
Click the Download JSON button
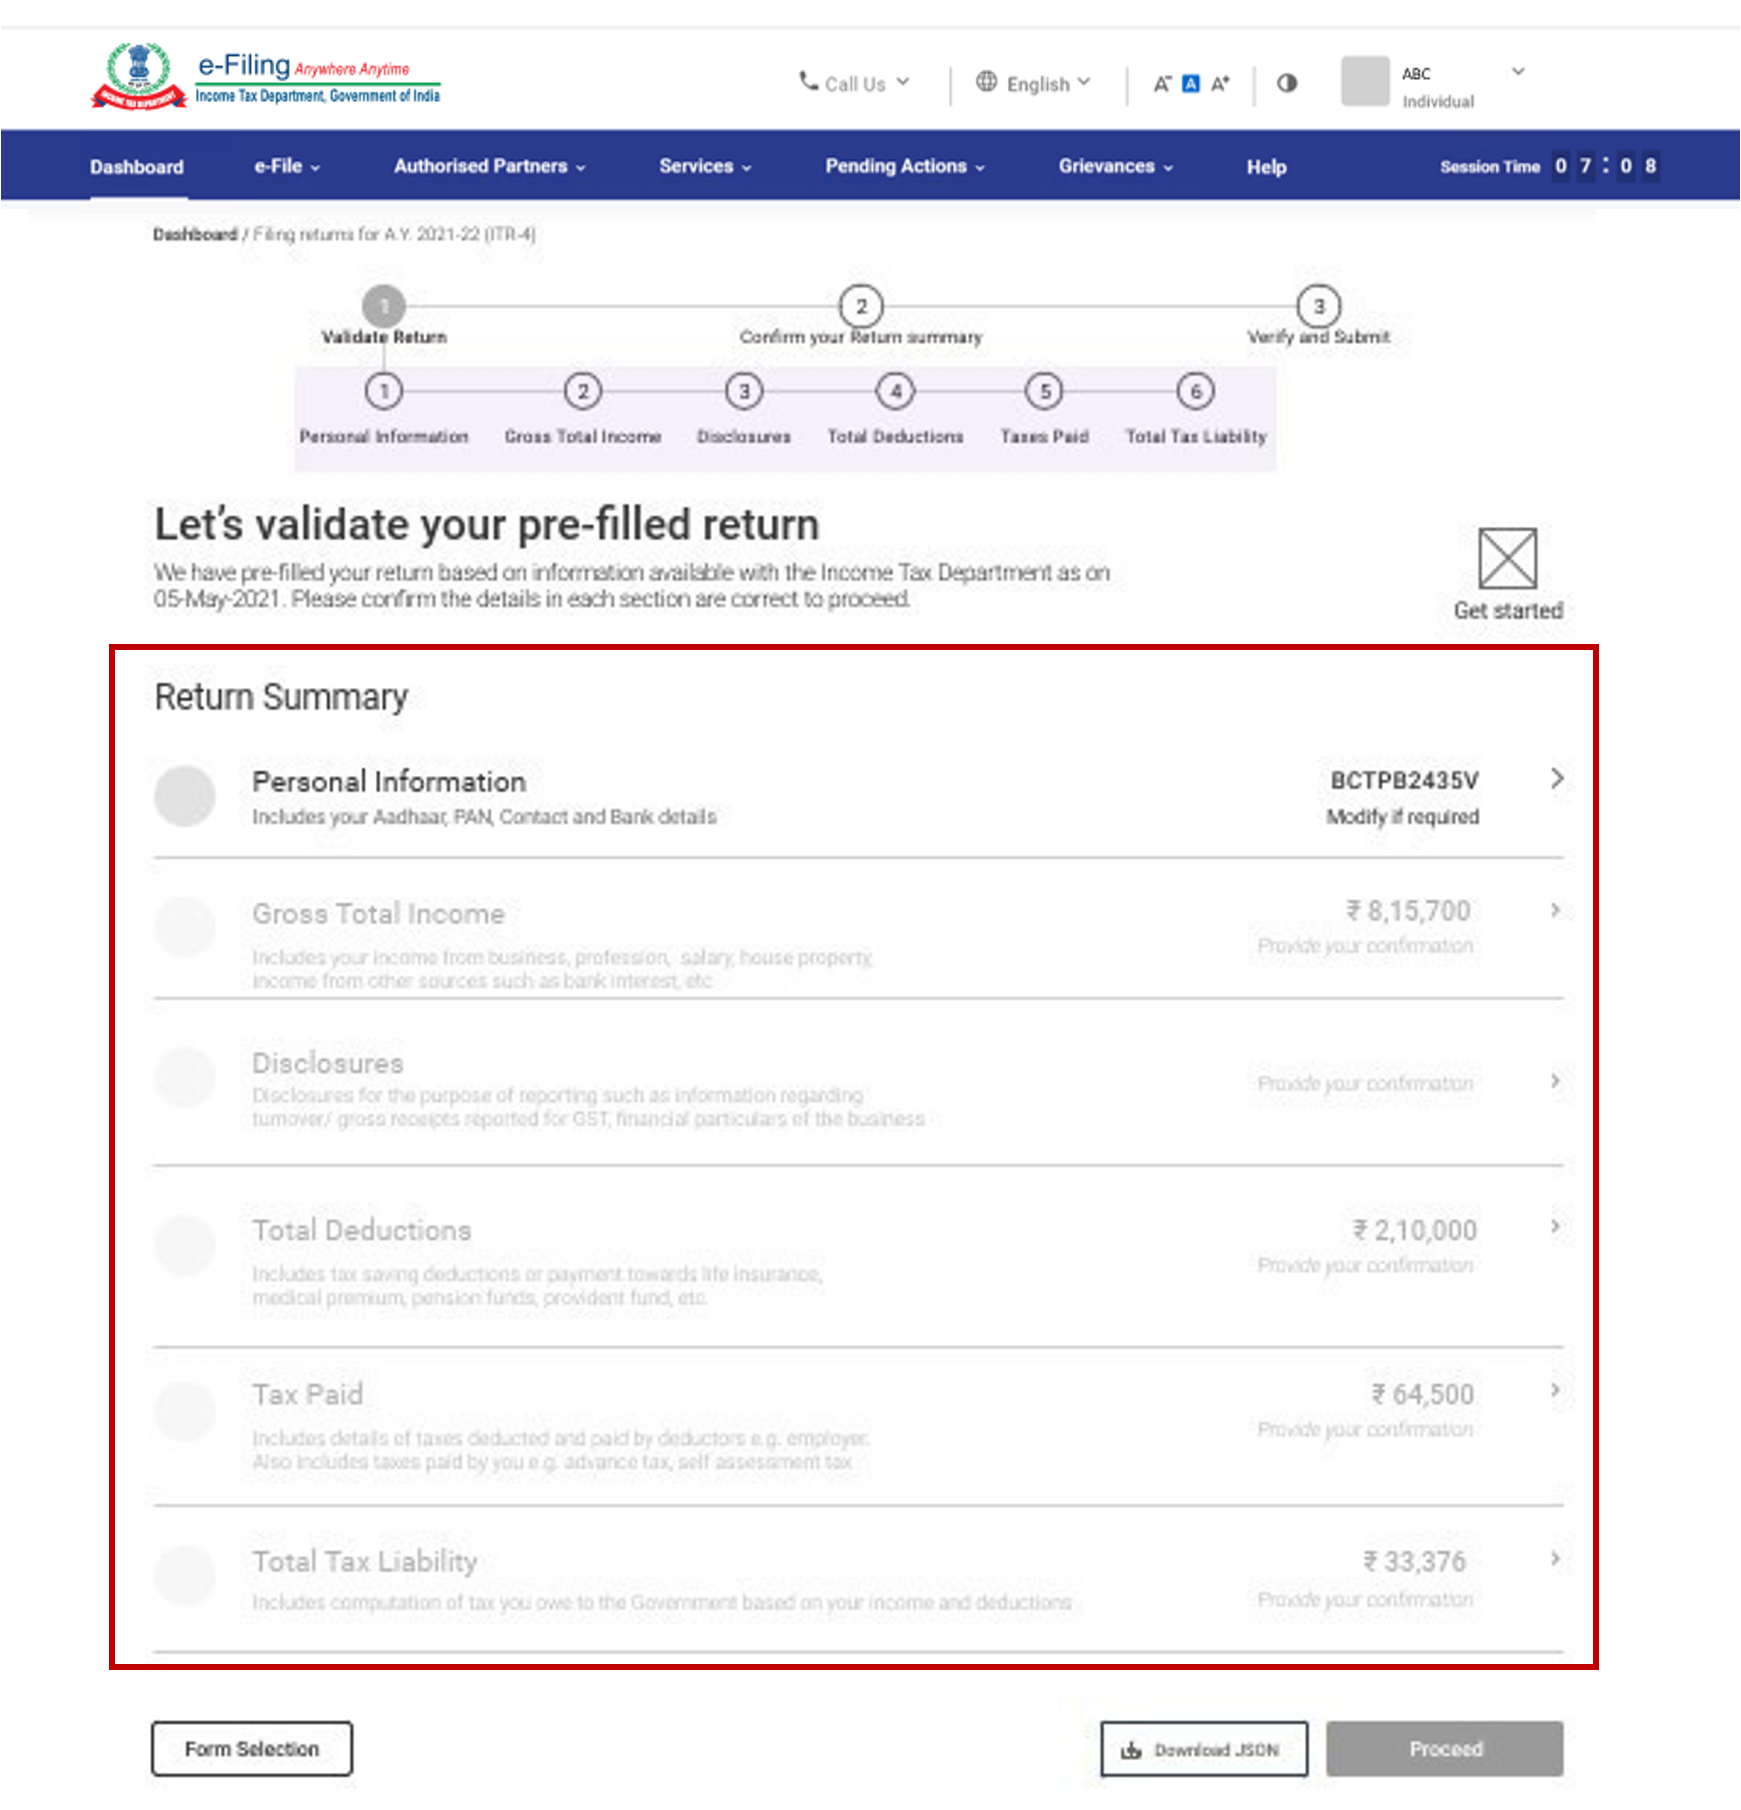(x=1204, y=1749)
